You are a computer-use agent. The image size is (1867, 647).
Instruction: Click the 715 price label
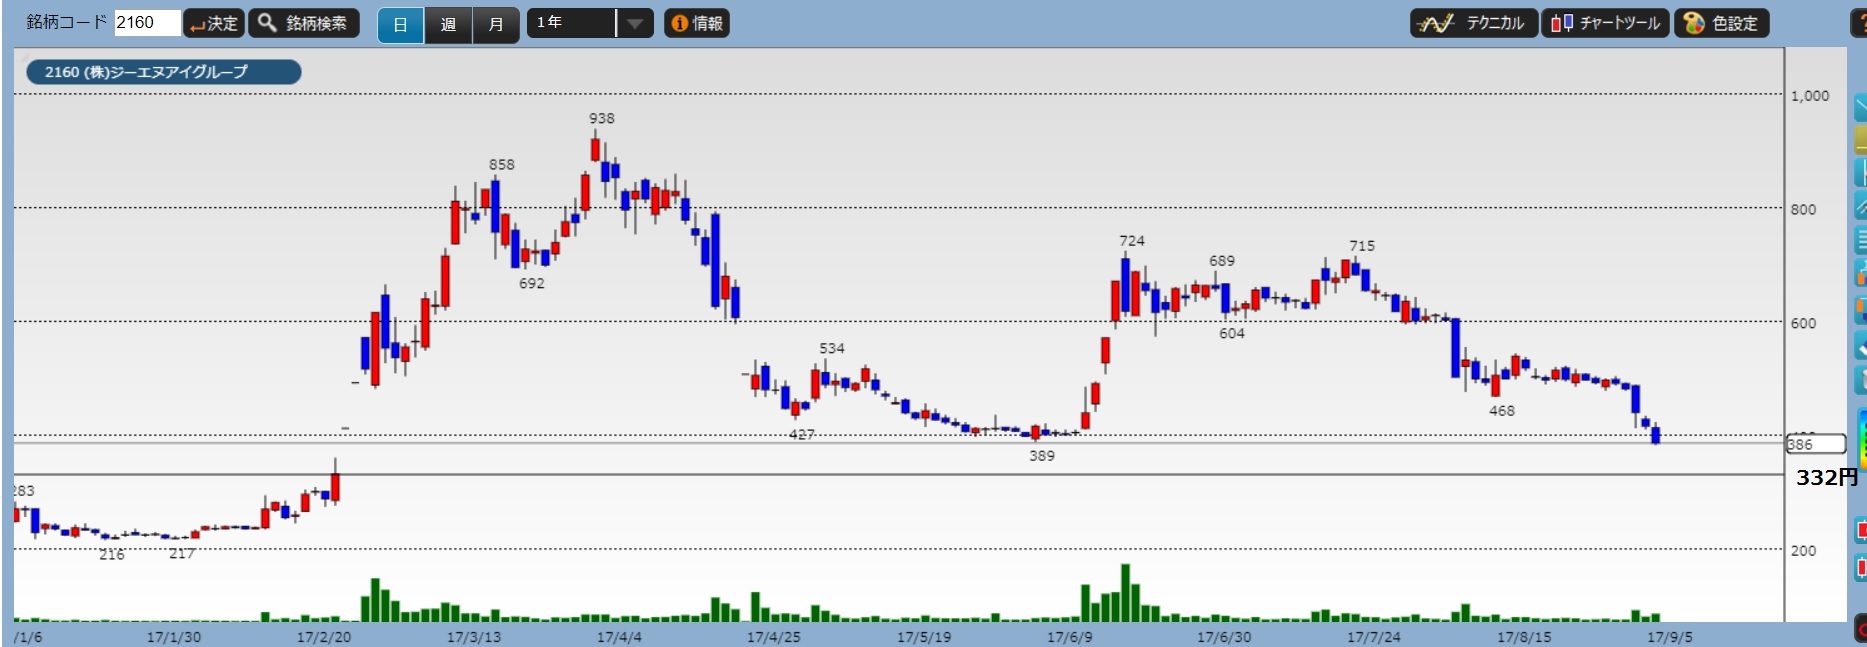click(1362, 246)
